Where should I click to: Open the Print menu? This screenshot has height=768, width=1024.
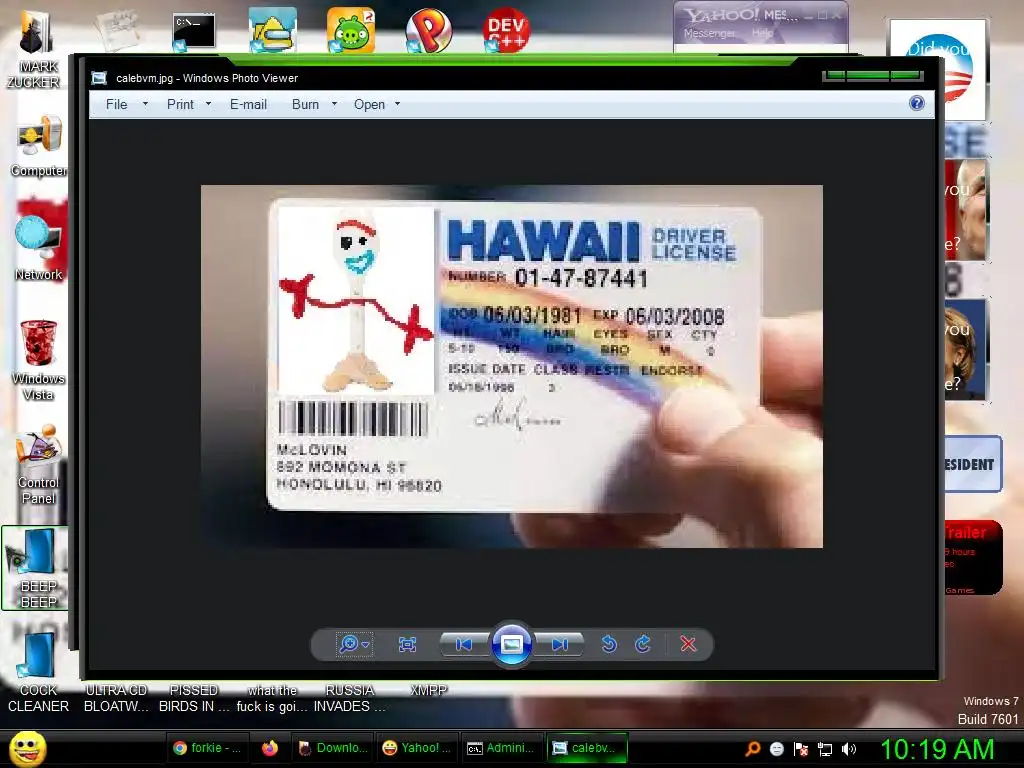pyautogui.click(x=180, y=104)
